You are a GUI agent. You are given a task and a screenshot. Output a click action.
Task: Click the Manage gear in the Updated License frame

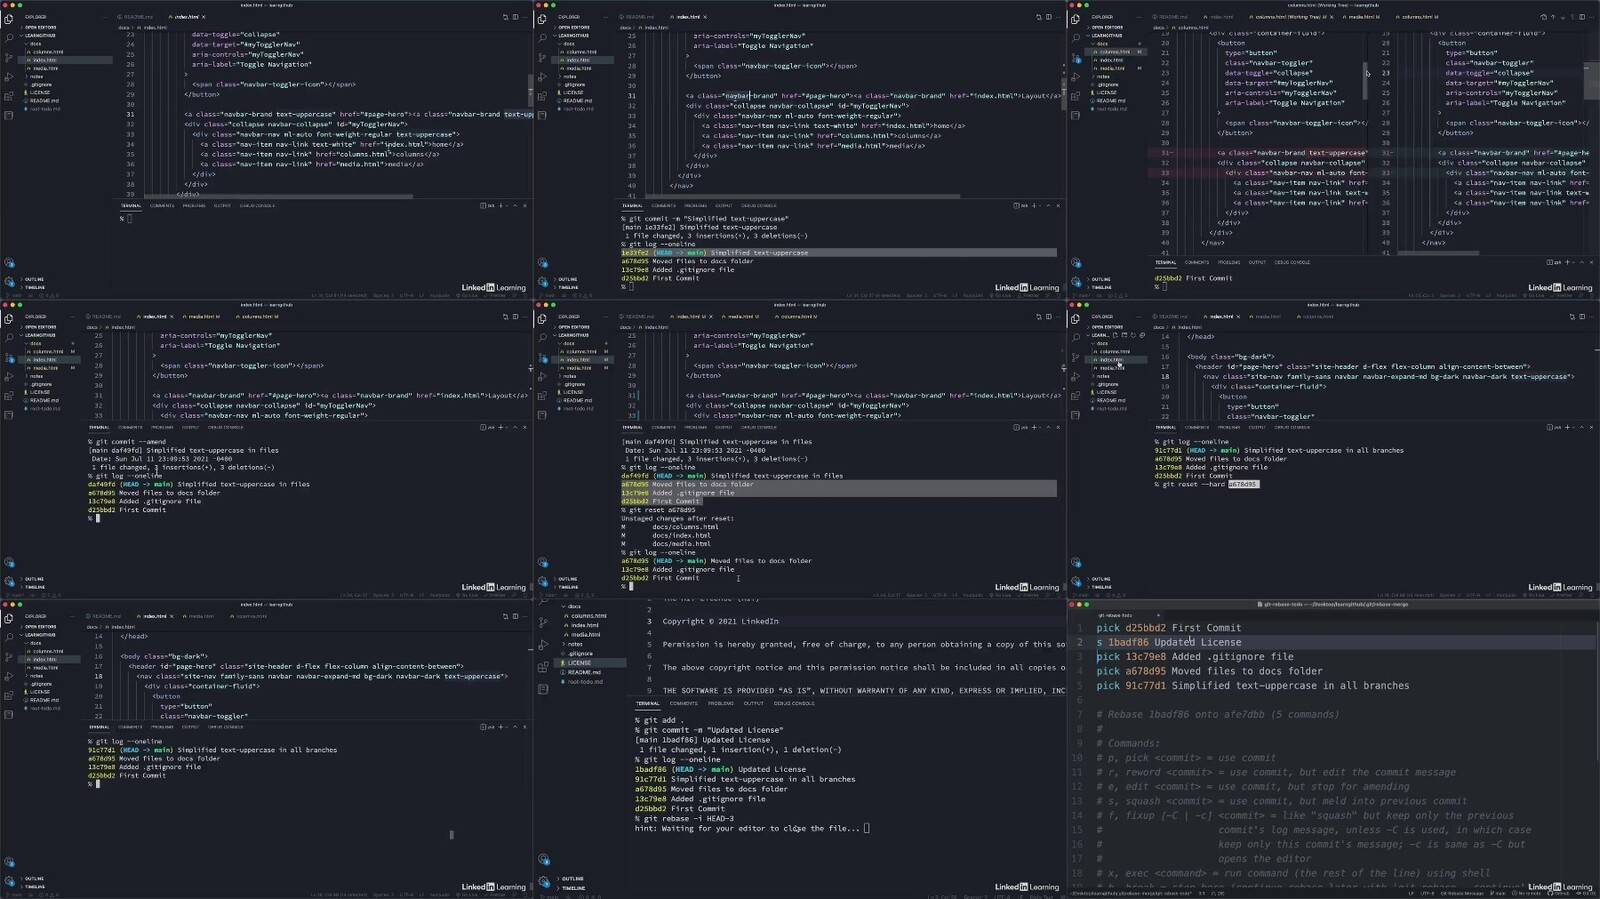(x=543, y=882)
